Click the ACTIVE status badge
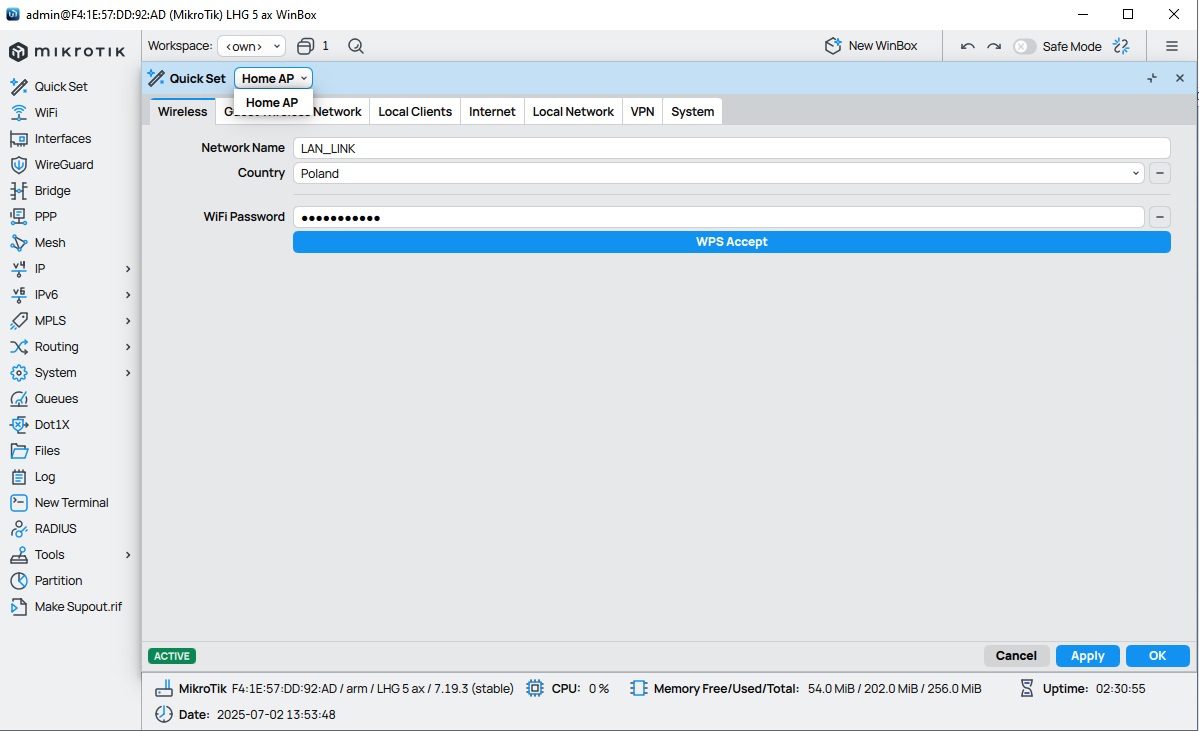1199x731 pixels. (172, 656)
